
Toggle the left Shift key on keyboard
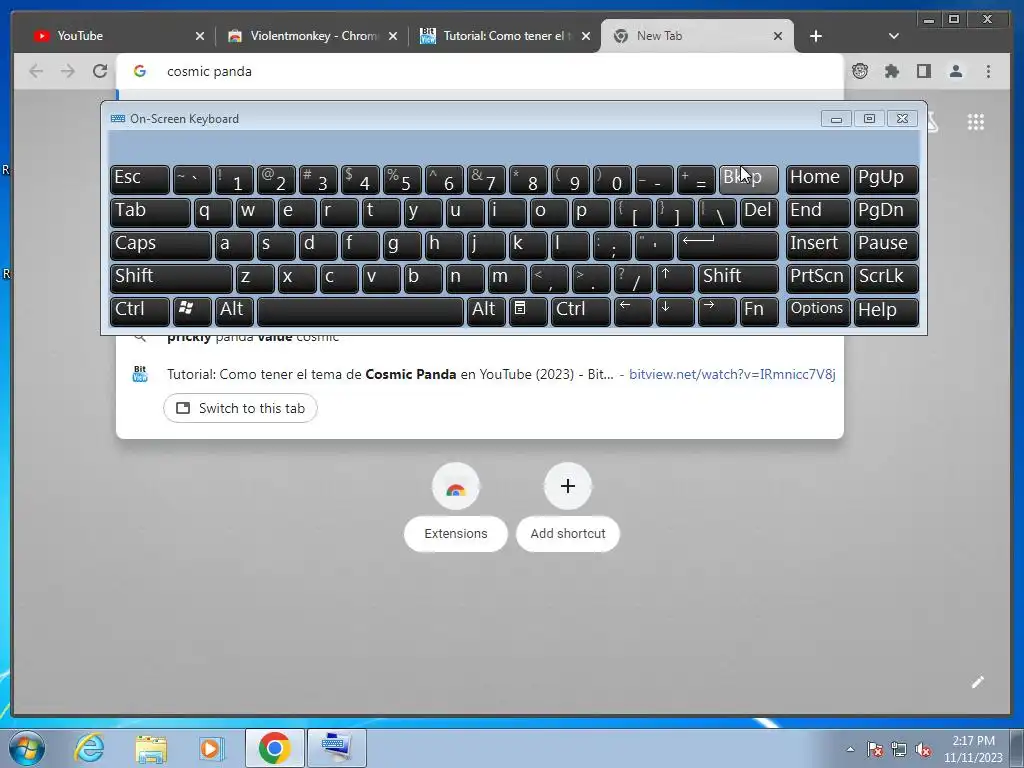point(171,278)
